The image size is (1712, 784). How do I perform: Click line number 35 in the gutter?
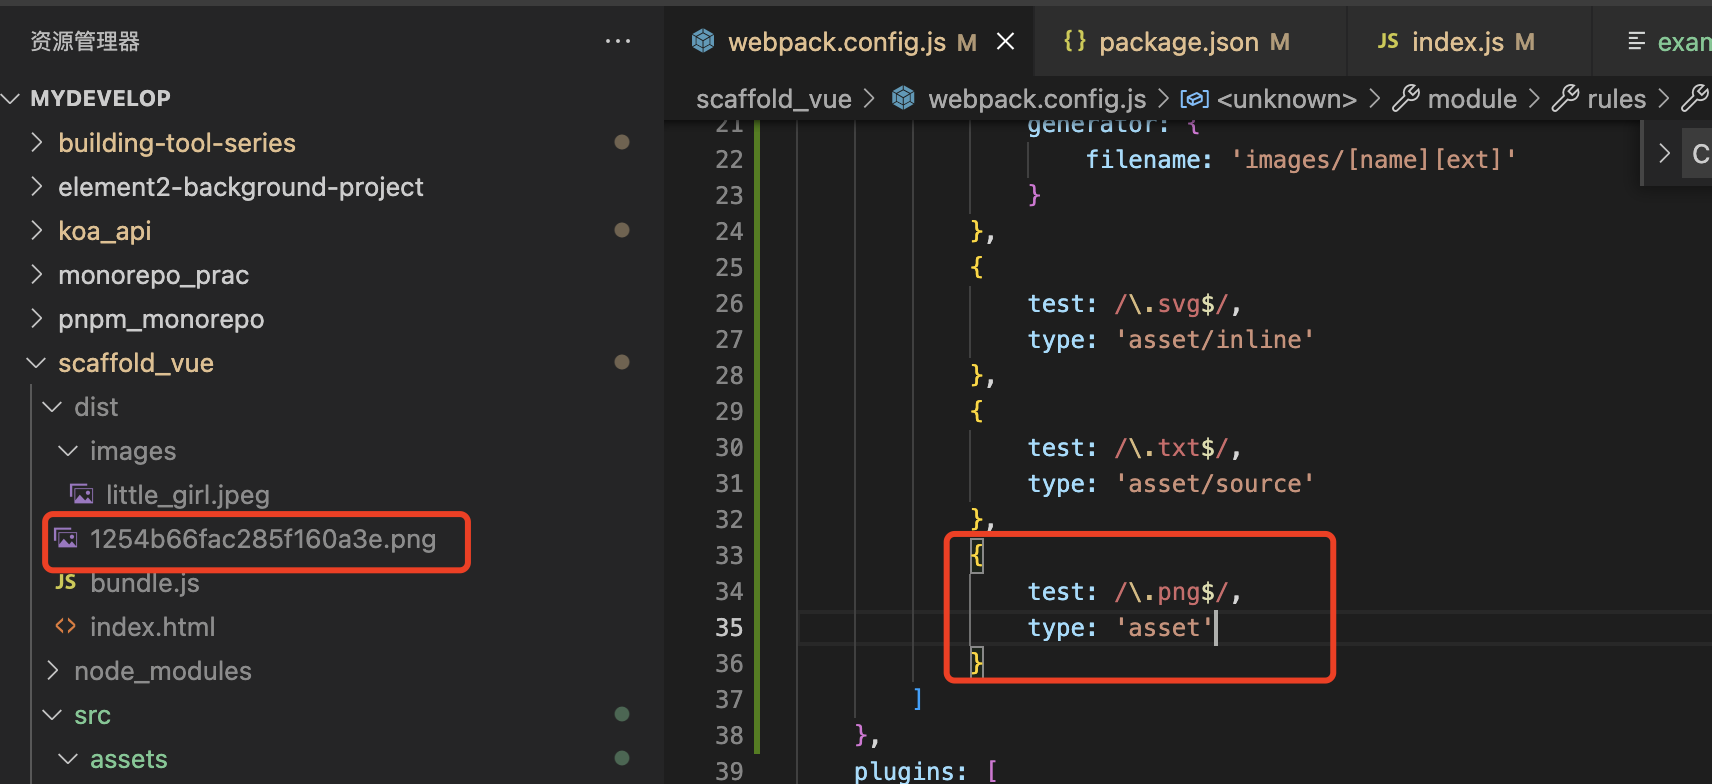729,627
